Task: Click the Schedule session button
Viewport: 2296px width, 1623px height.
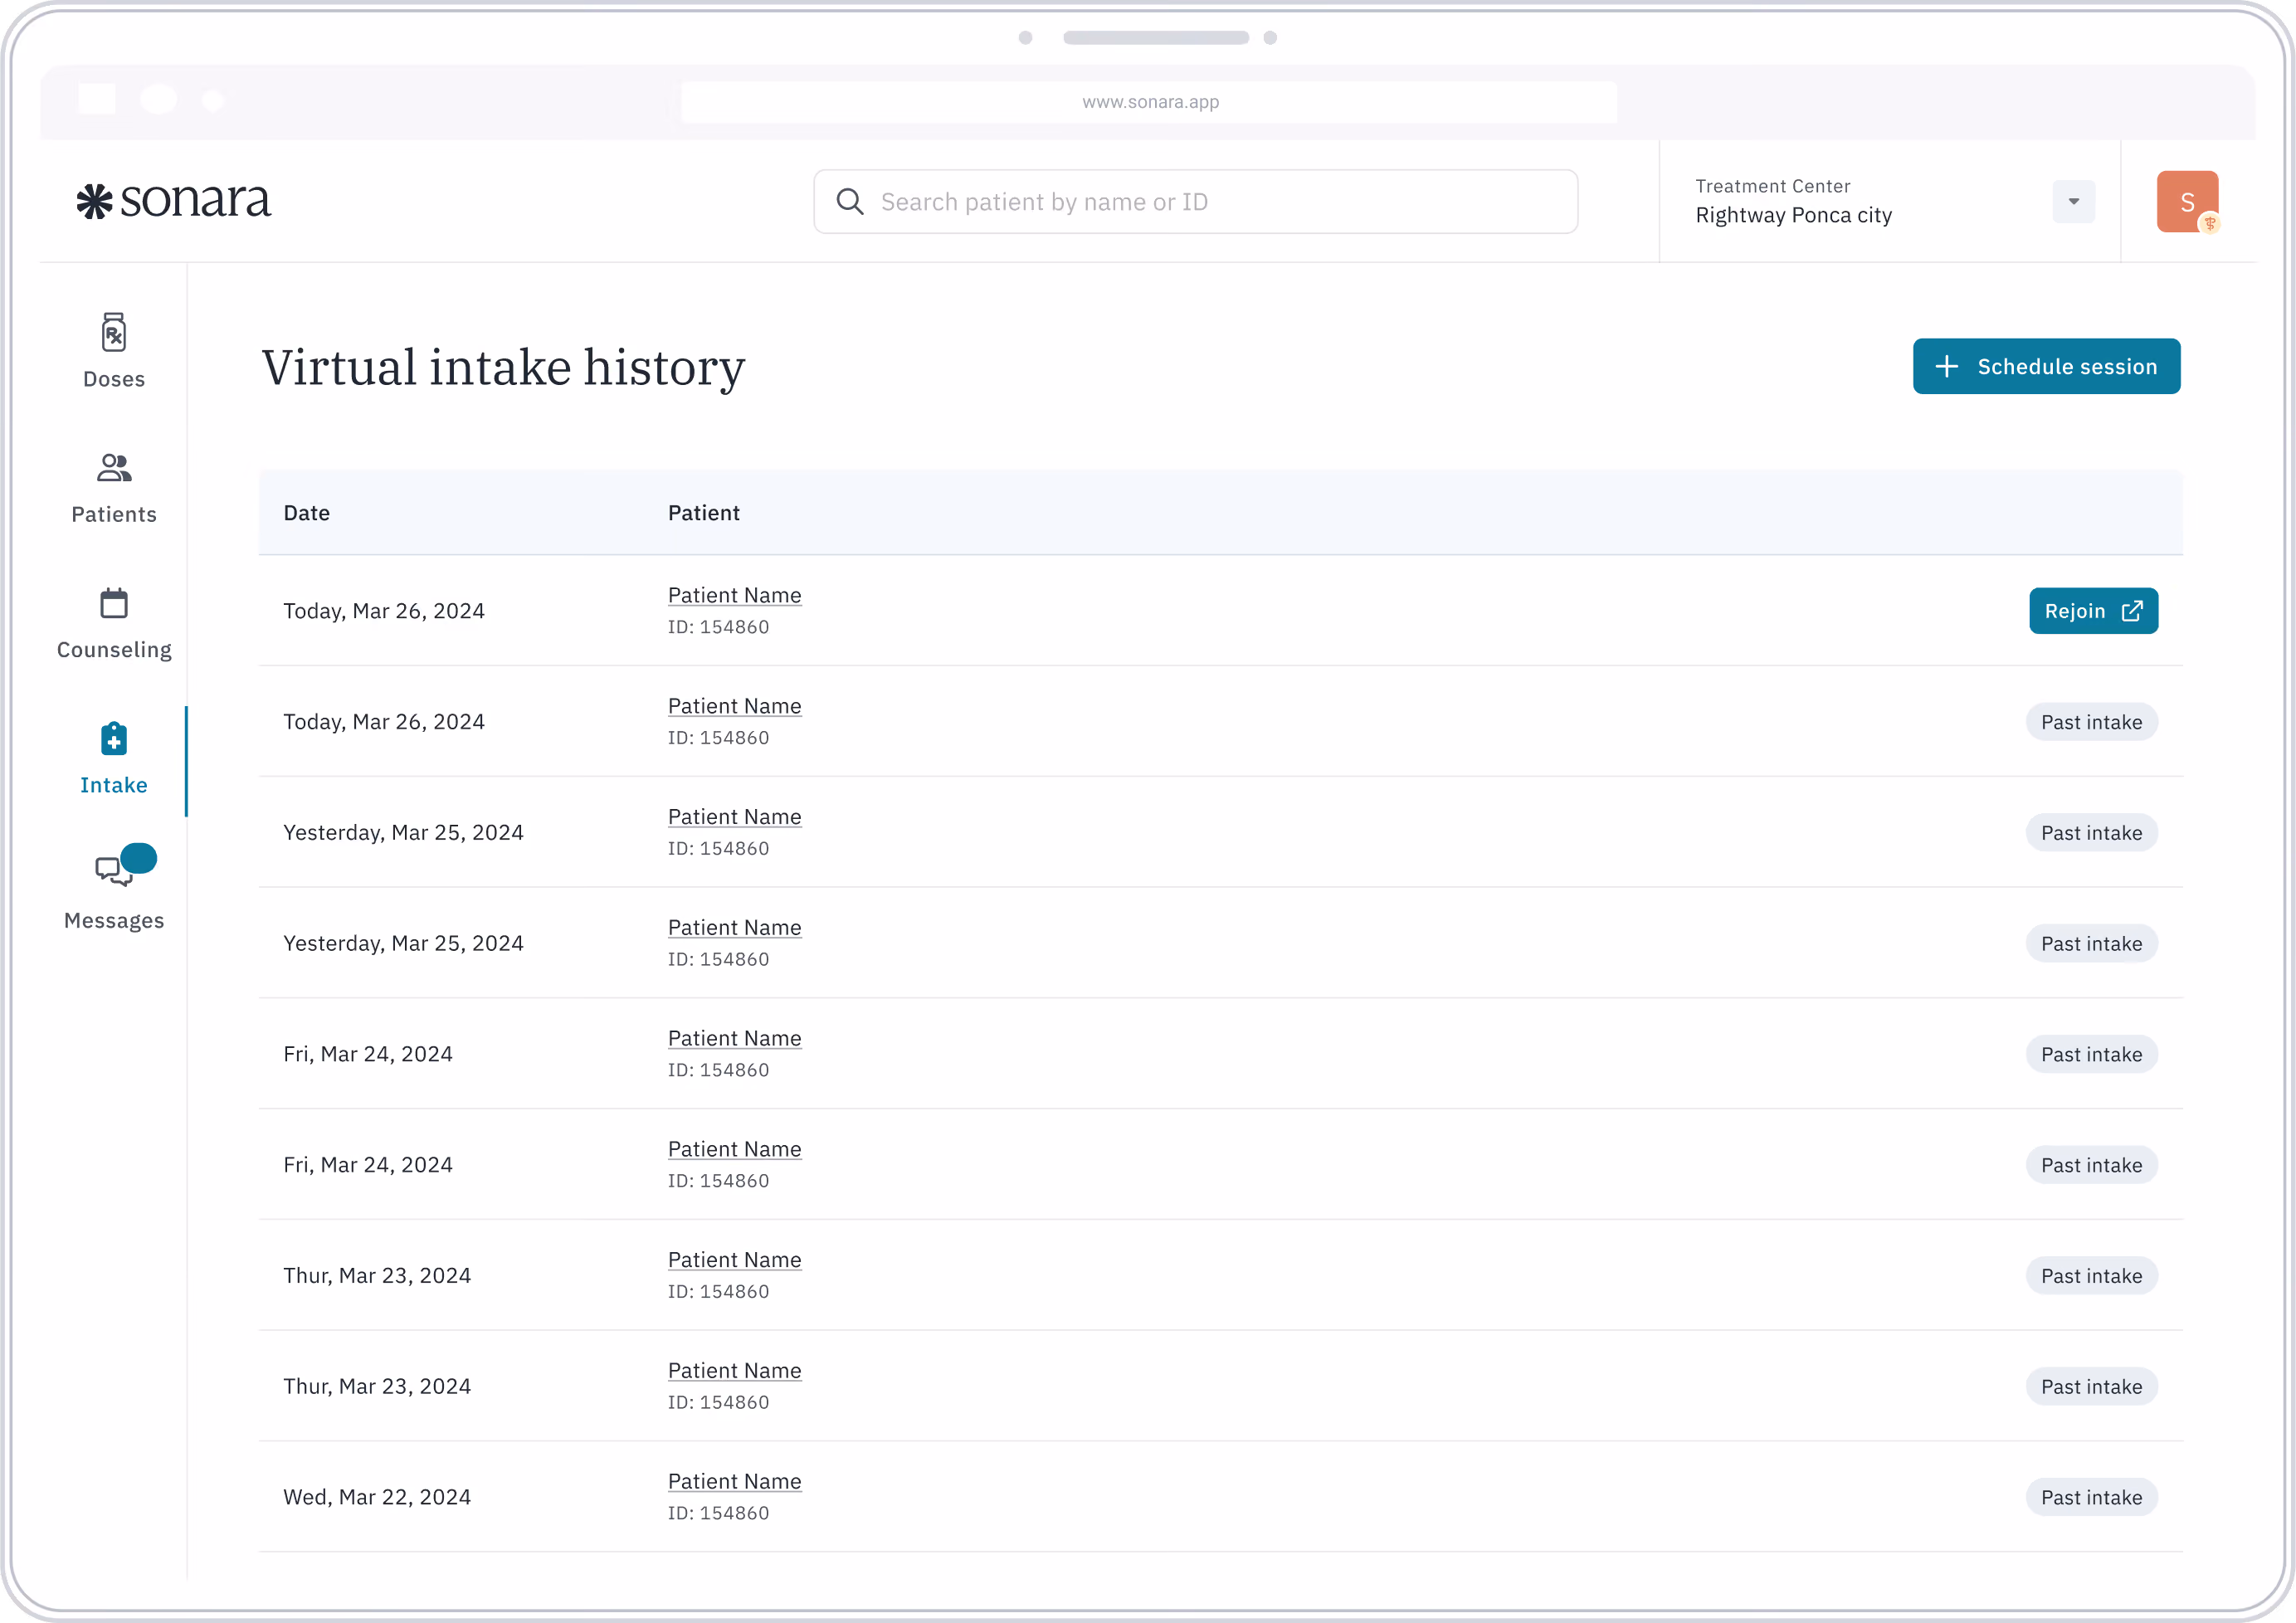Action: click(2046, 367)
